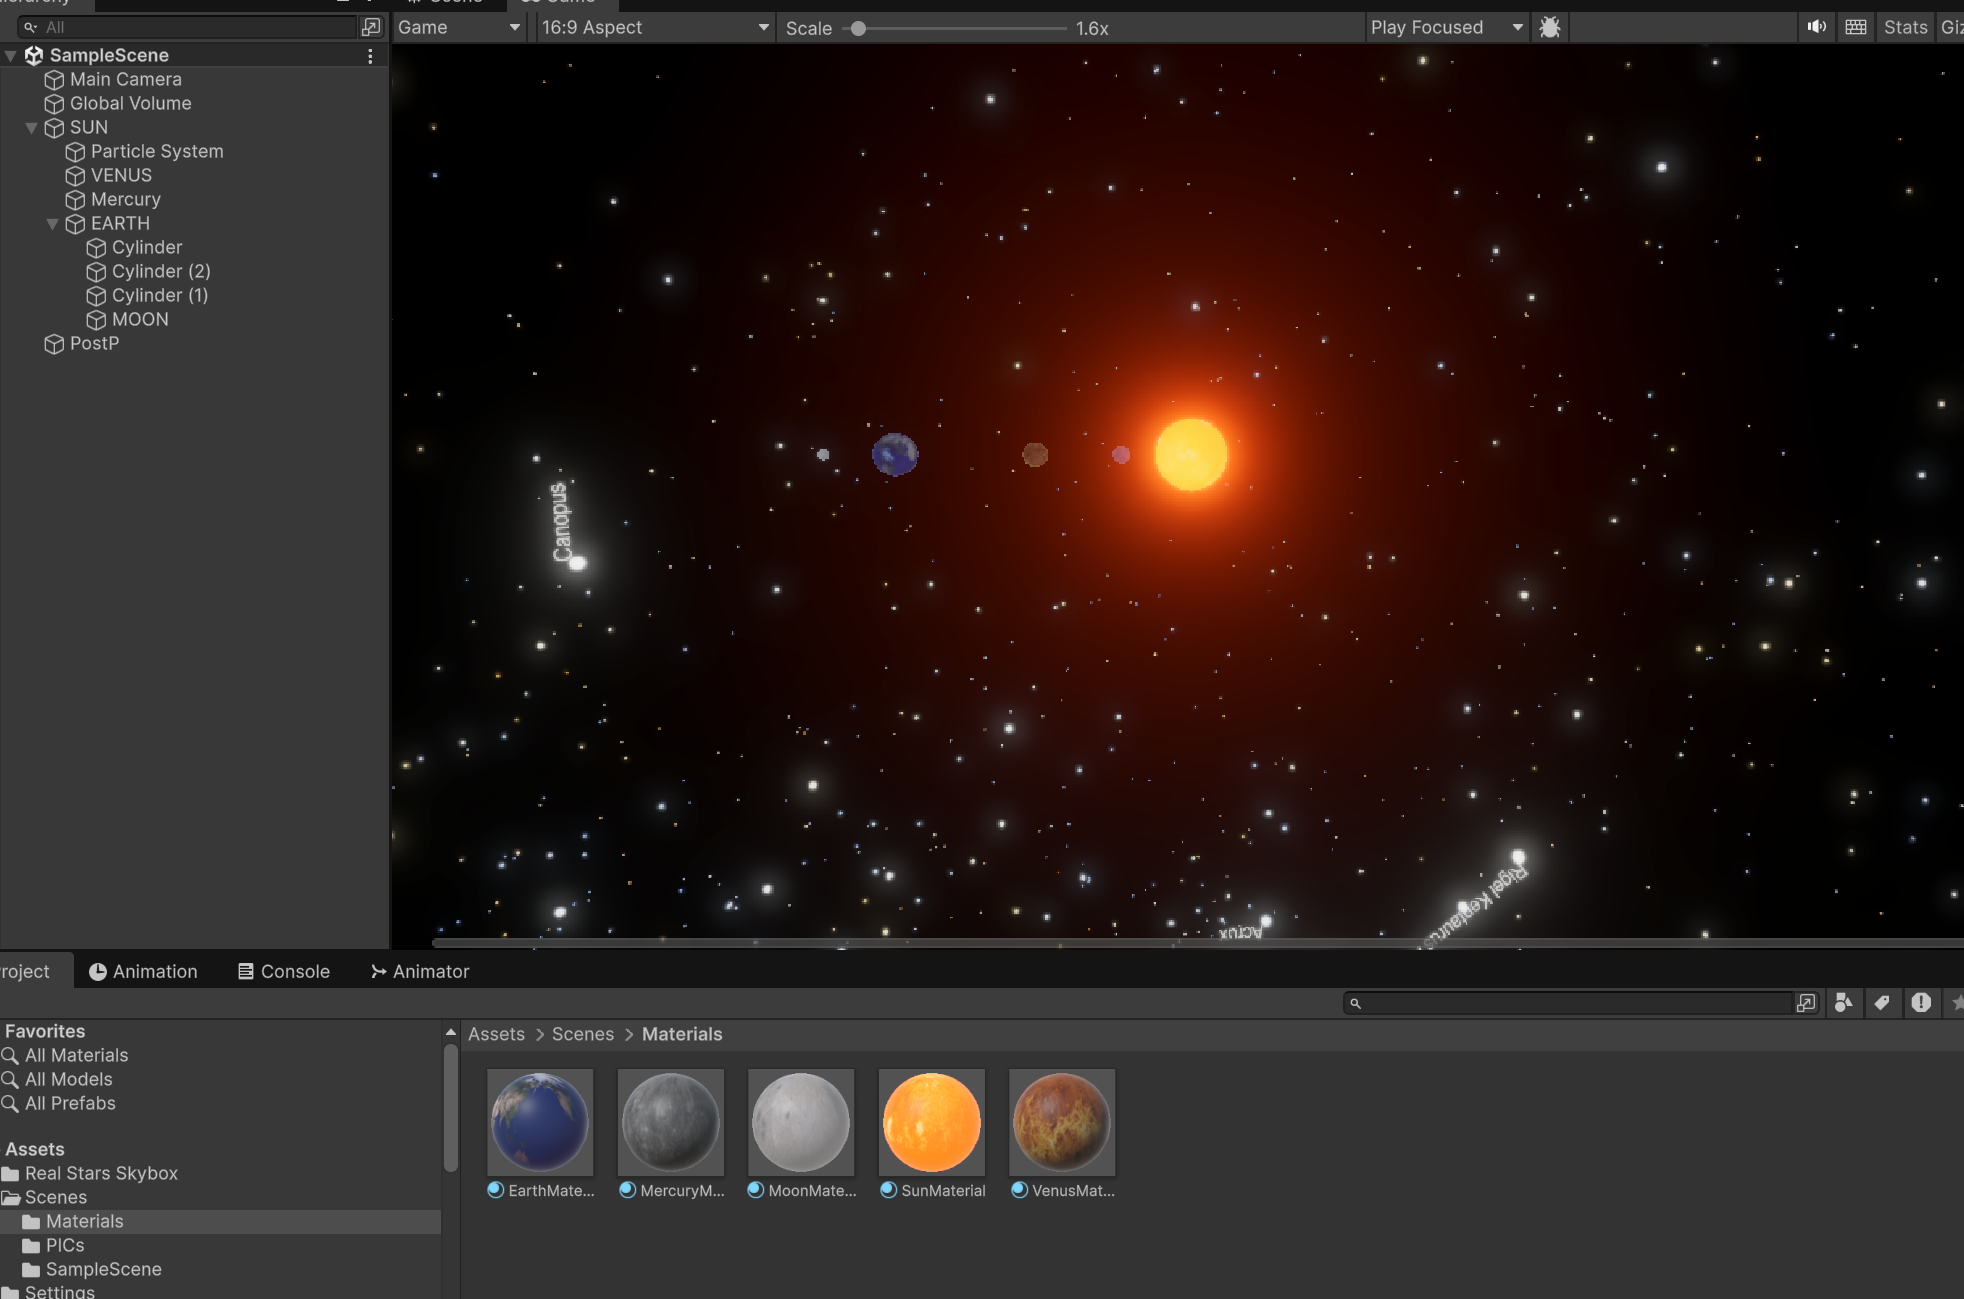
Task: Click the search by label tag icon
Action: click(1882, 1003)
